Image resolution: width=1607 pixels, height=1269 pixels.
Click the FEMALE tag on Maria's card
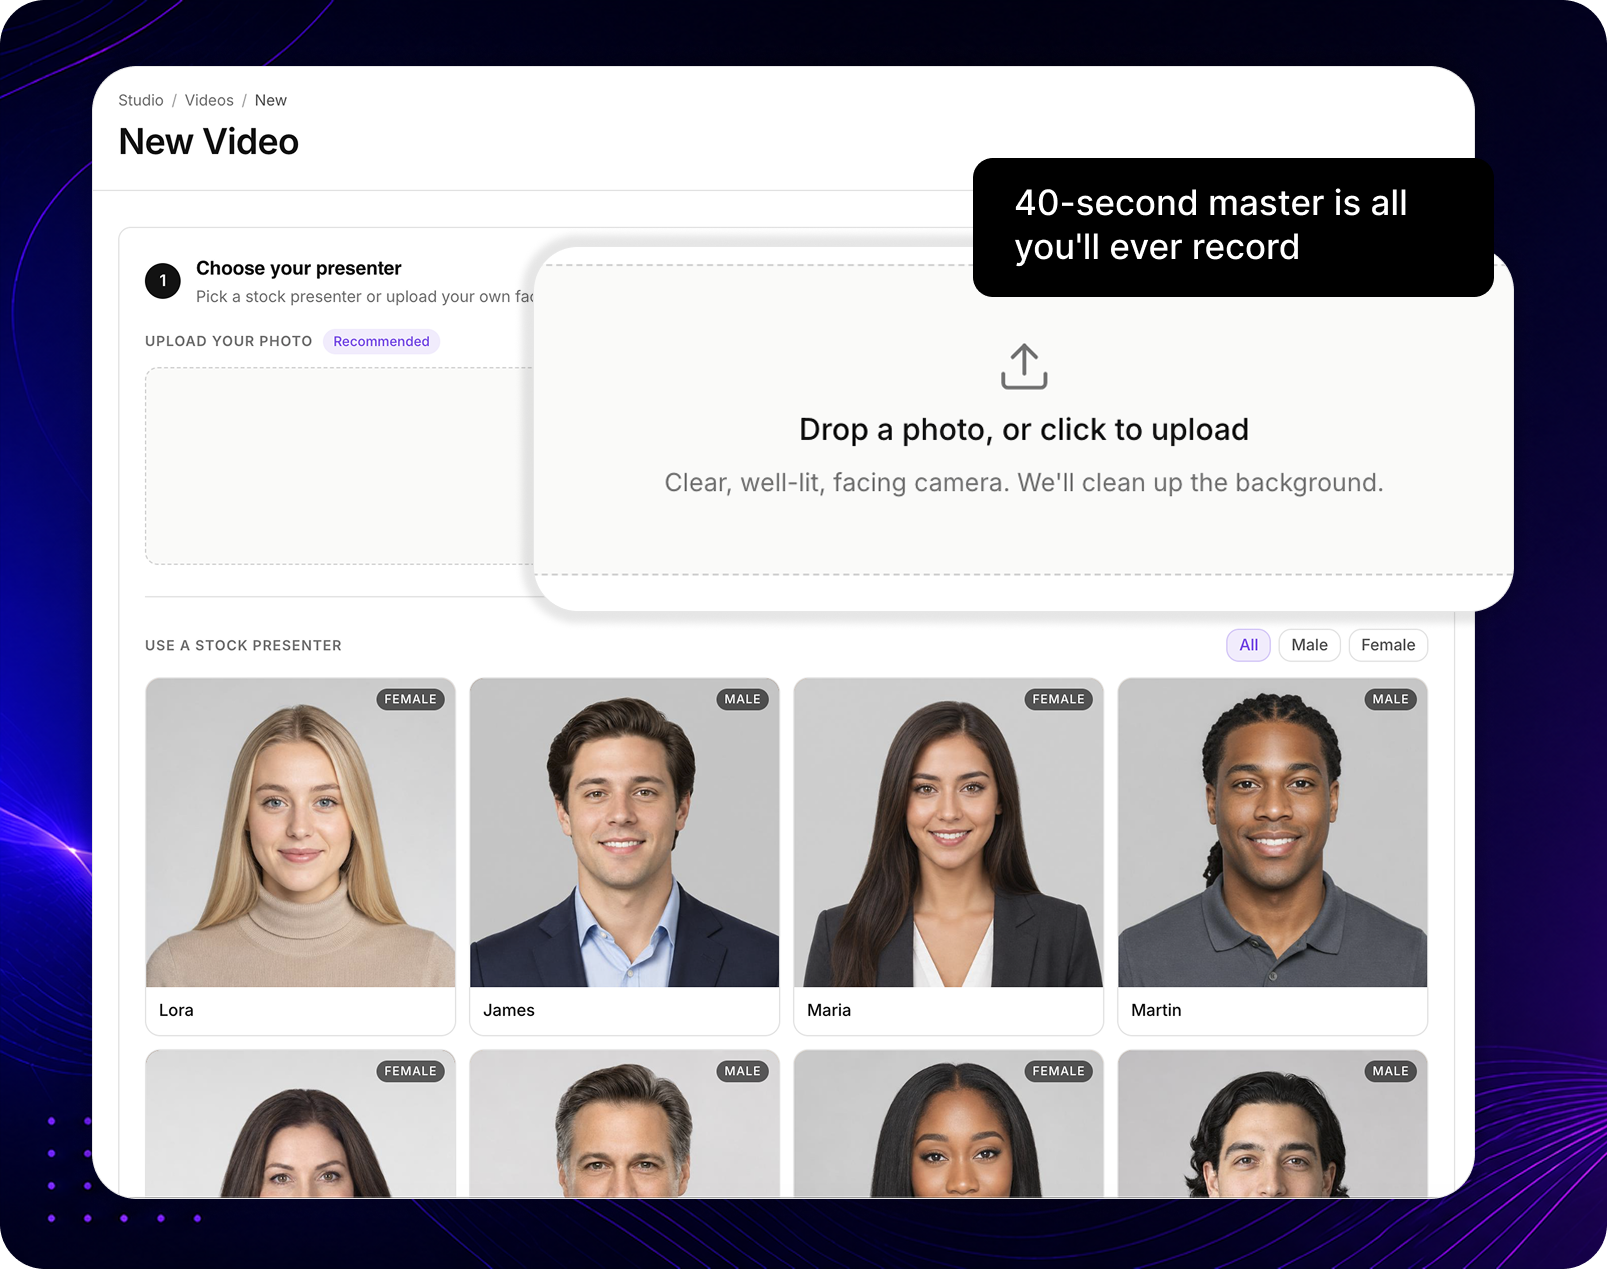coord(1058,699)
